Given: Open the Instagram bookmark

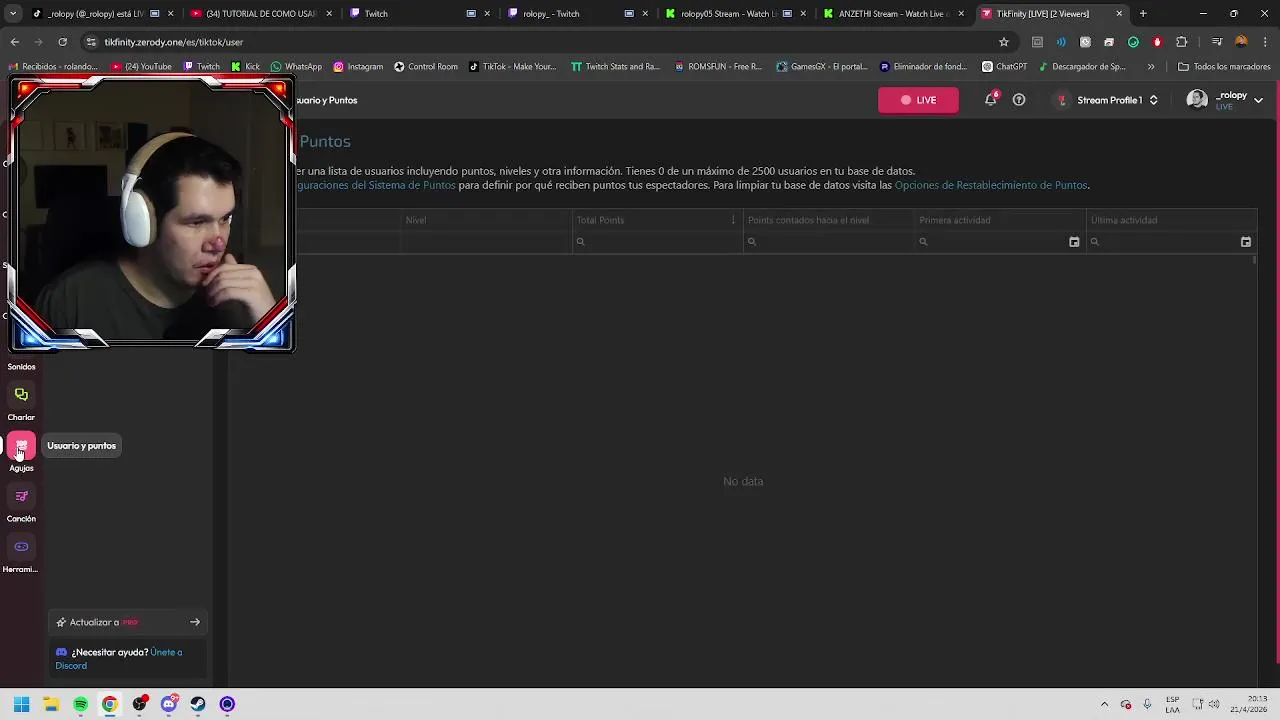Looking at the screenshot, I should point(358,67).
